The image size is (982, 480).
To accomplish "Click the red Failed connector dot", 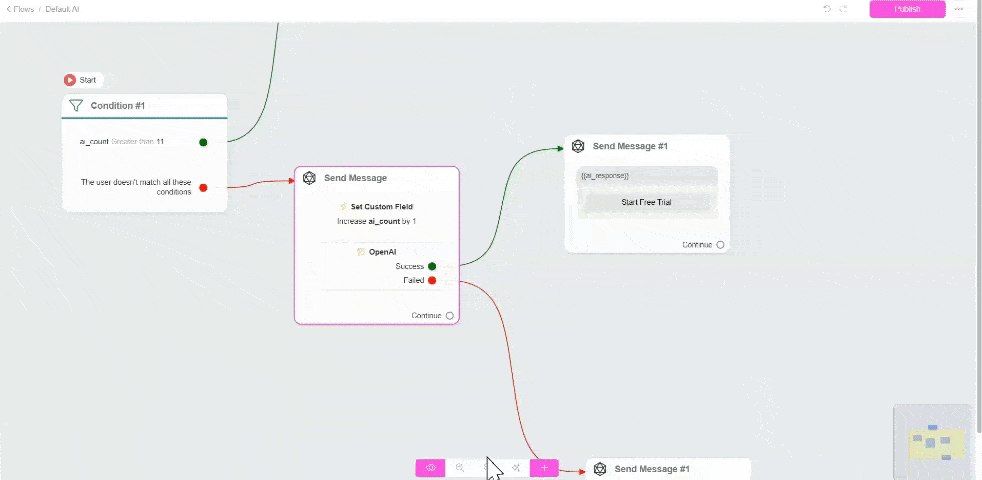I will [x=432, y=280].
